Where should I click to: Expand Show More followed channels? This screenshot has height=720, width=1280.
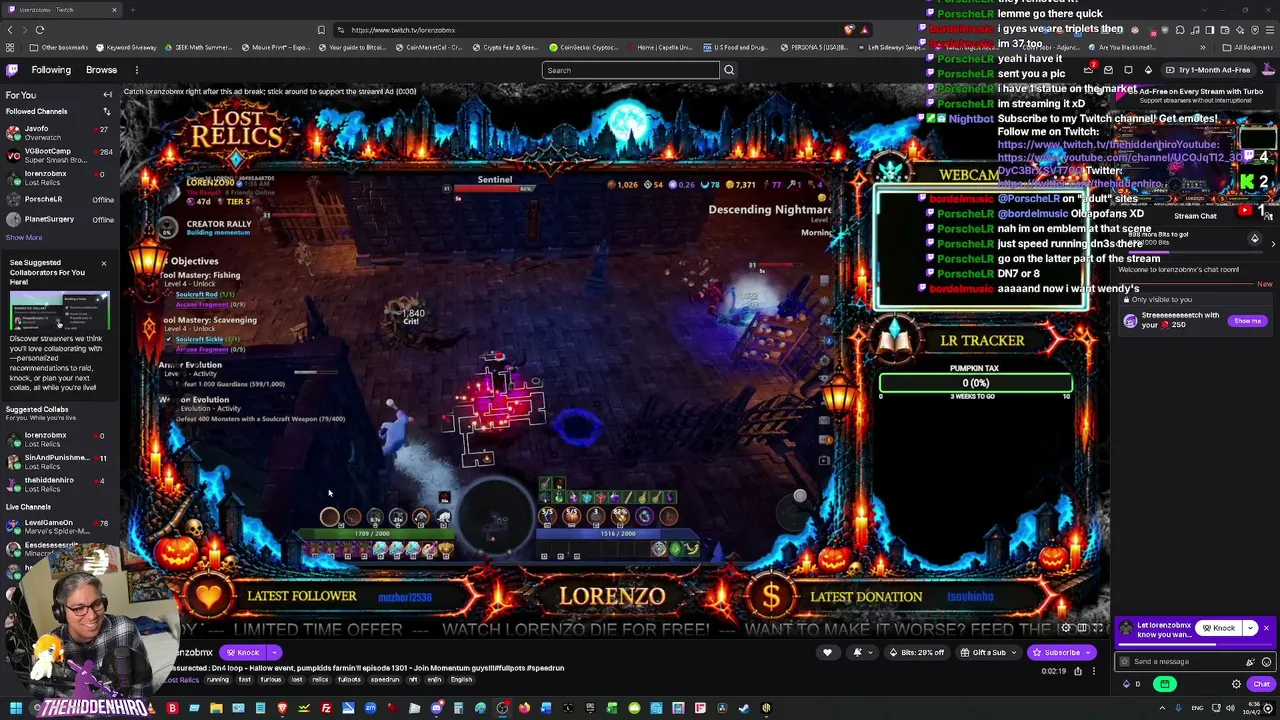[24, 238]
